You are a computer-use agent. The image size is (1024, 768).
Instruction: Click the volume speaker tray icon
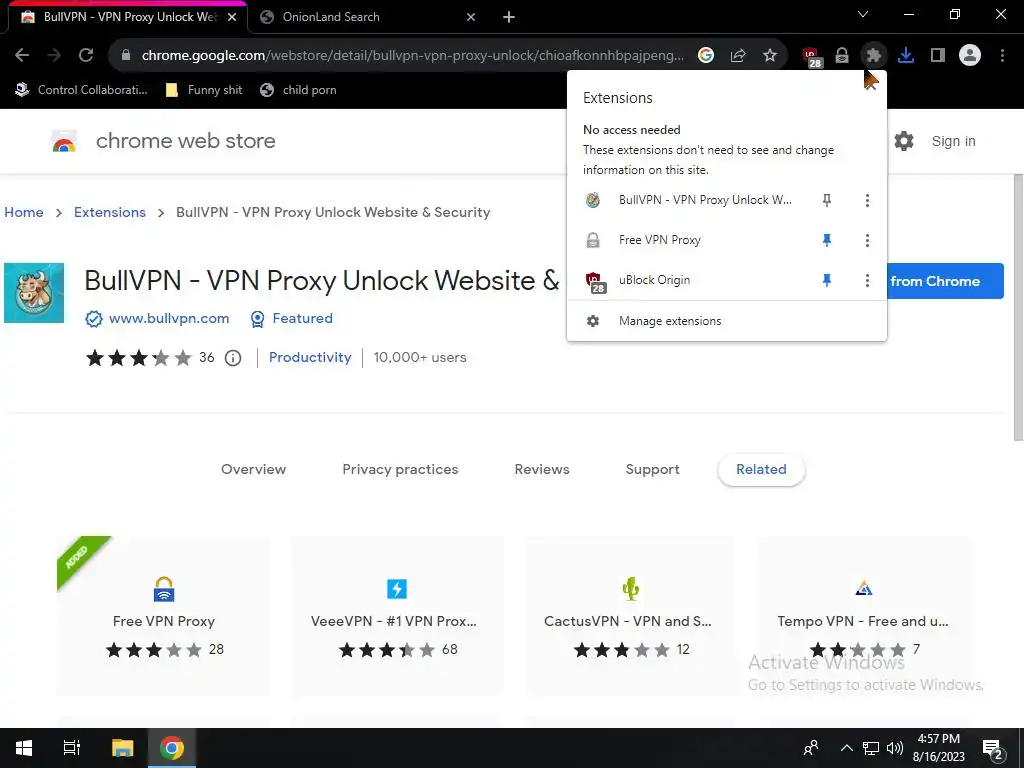895,748
